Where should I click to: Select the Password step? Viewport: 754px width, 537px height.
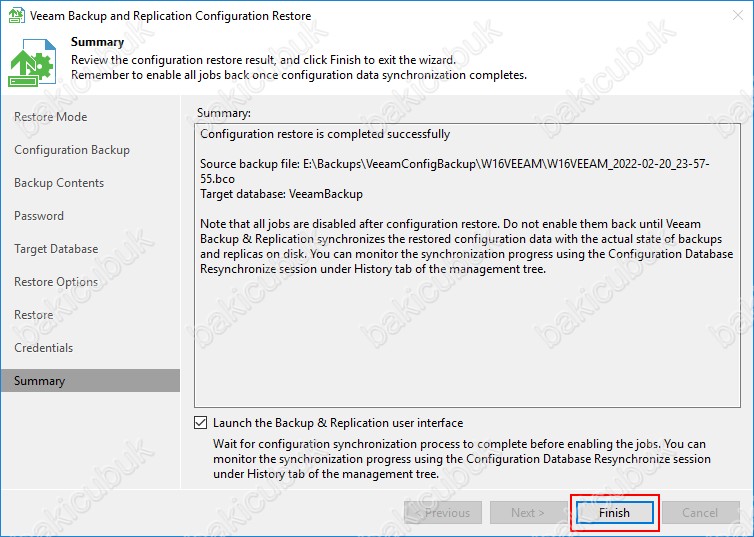click(39, 216)
